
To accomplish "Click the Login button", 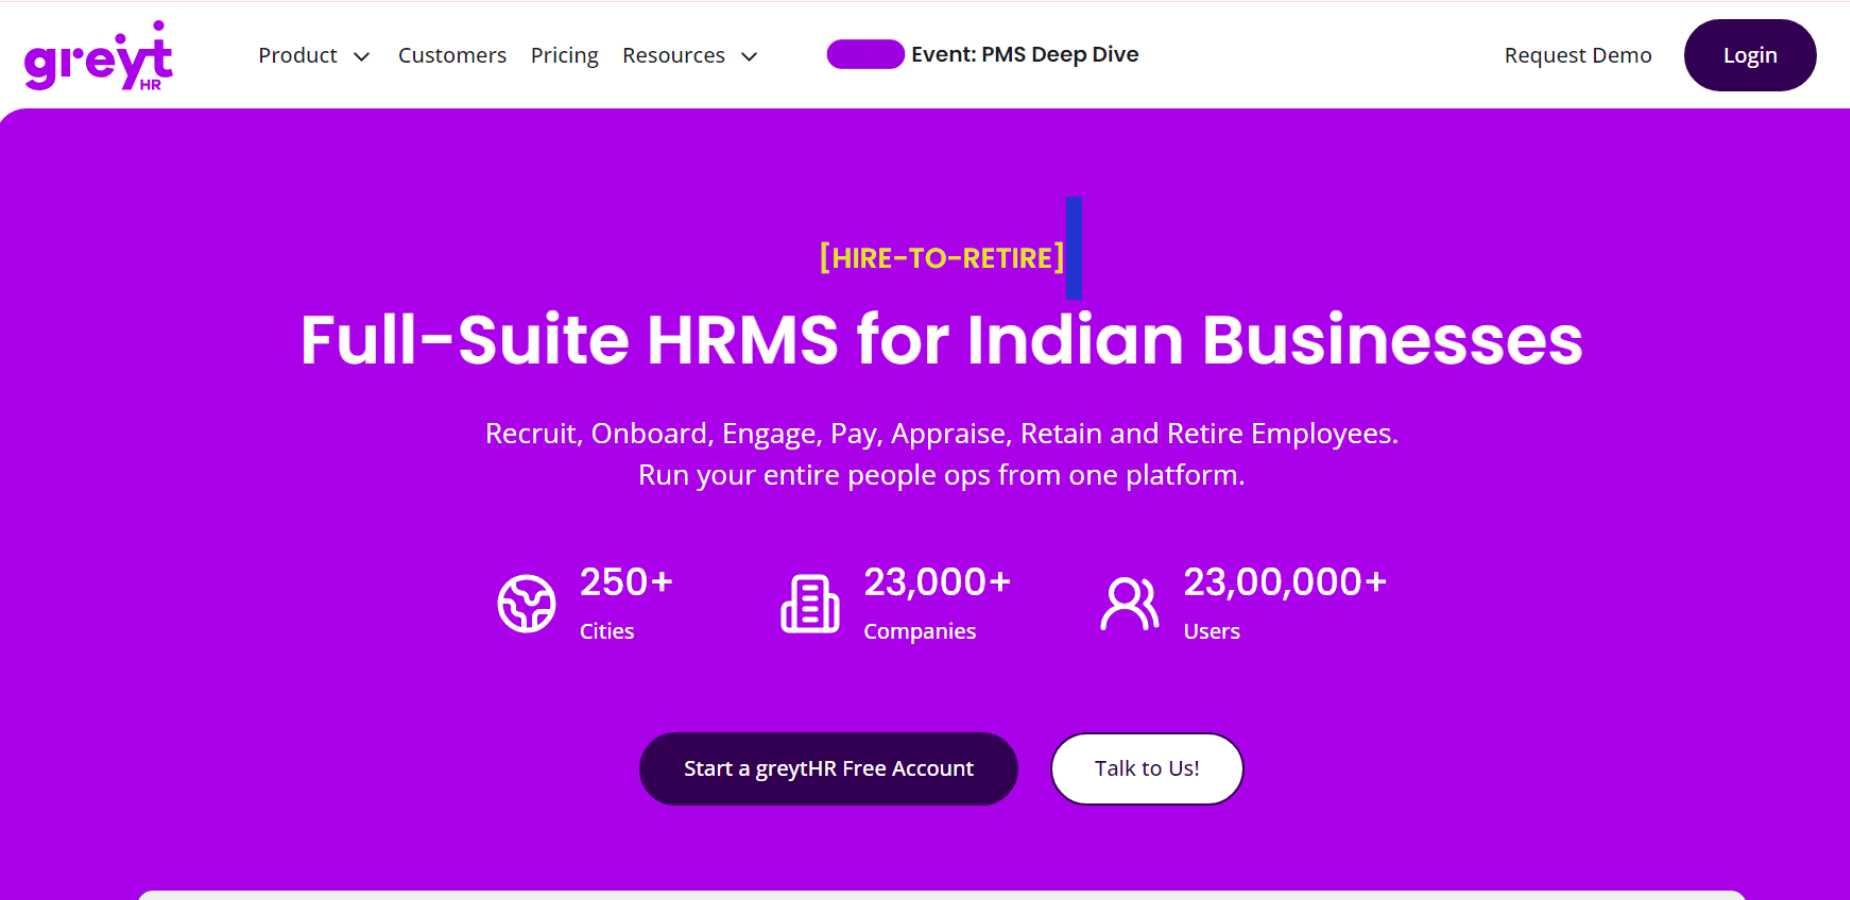I will (1749, 55).
